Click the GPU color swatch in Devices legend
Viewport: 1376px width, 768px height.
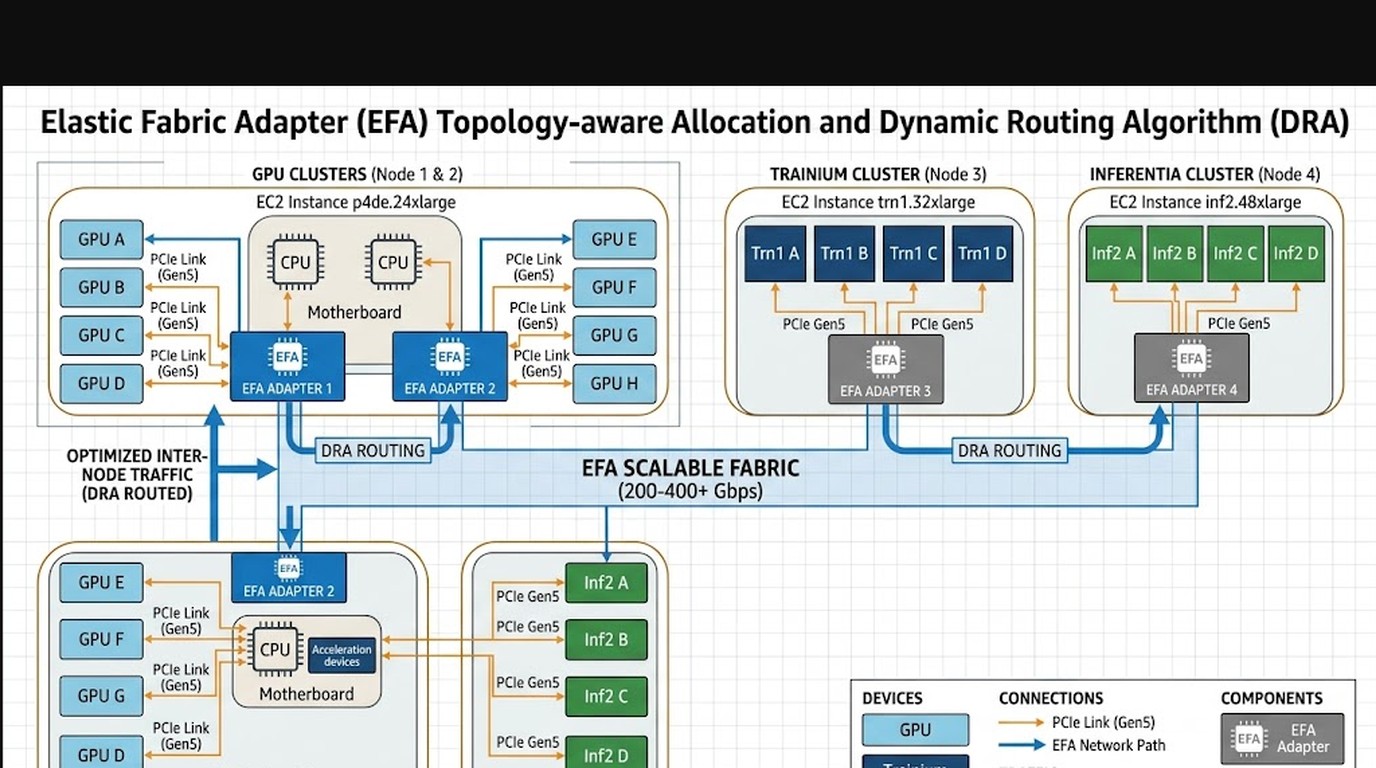point(915,730)
